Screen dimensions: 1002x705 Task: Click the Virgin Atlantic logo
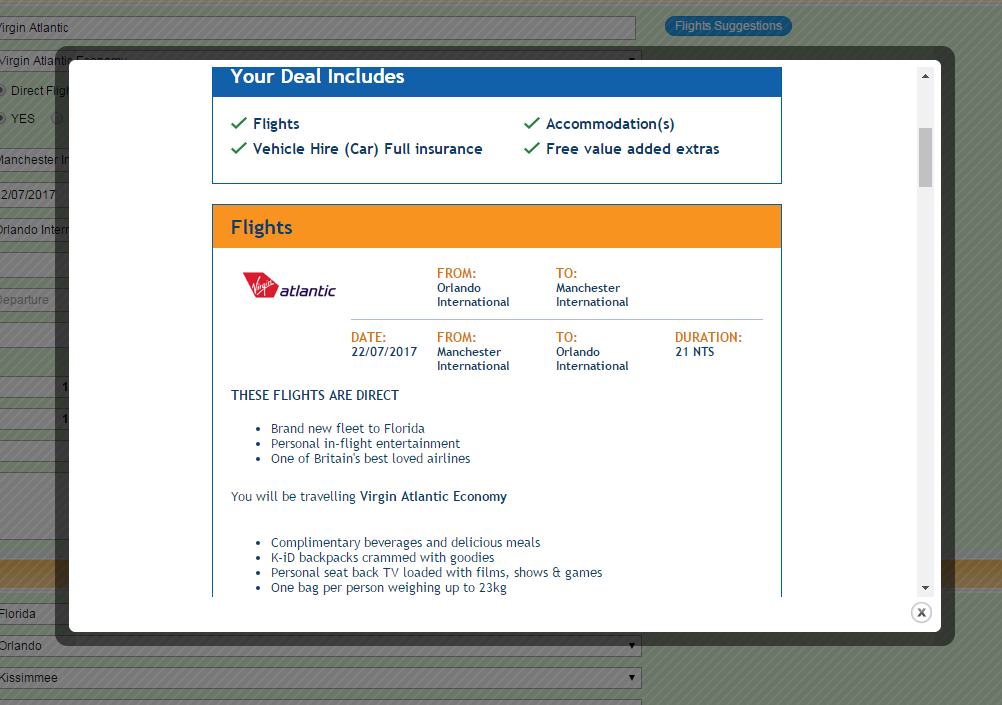coord(289,285)
